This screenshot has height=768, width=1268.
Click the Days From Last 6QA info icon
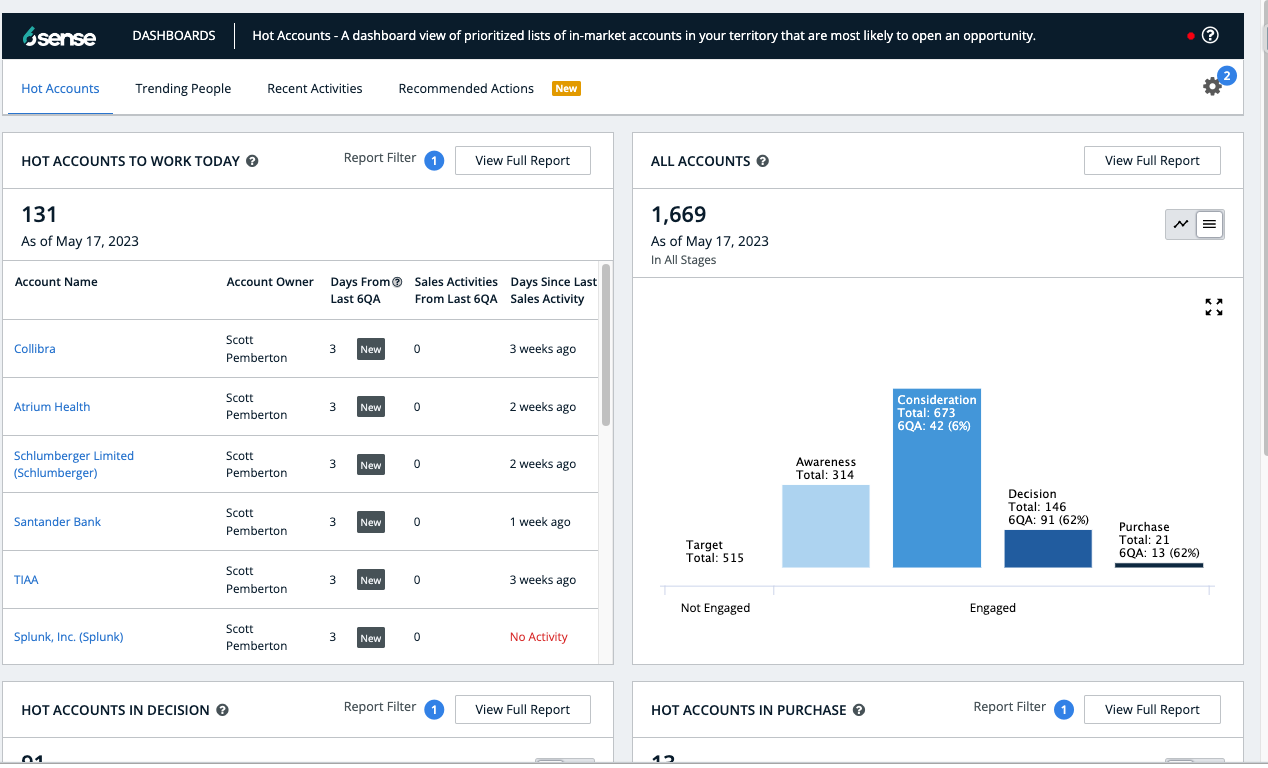(397, 282)
